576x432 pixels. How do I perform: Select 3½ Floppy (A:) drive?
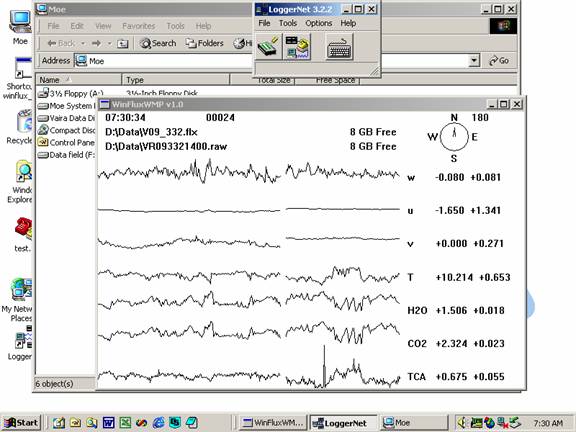point(71,93)
